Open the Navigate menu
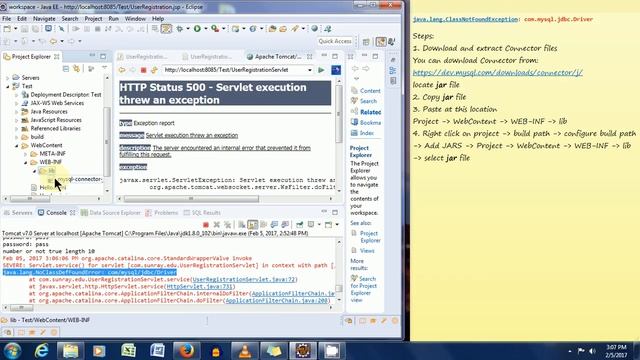The image size is (640, 360). pos(44,19)
